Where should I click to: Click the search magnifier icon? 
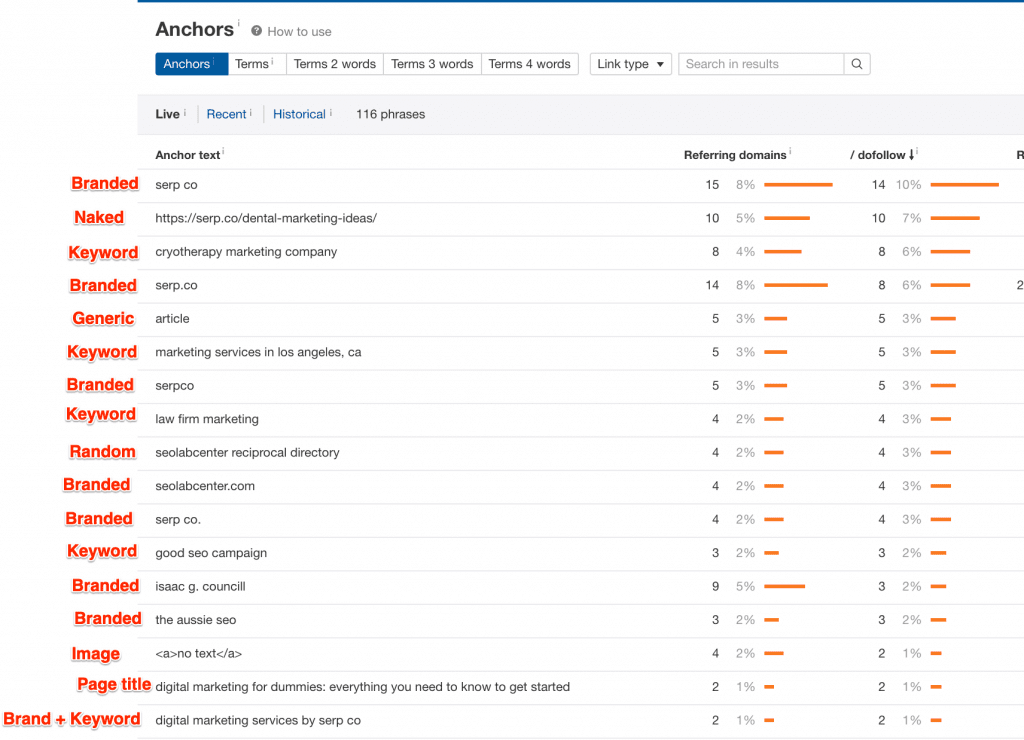point(857,64)
